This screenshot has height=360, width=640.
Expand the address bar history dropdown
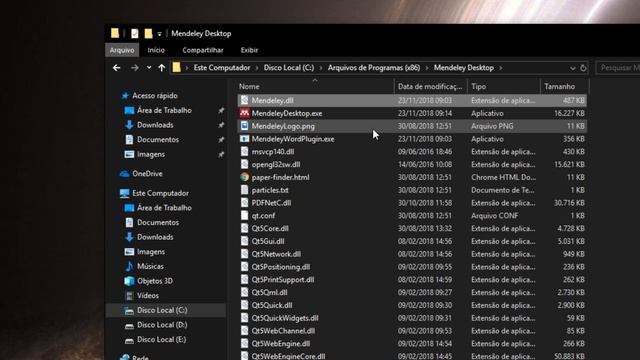pos(572,68)
